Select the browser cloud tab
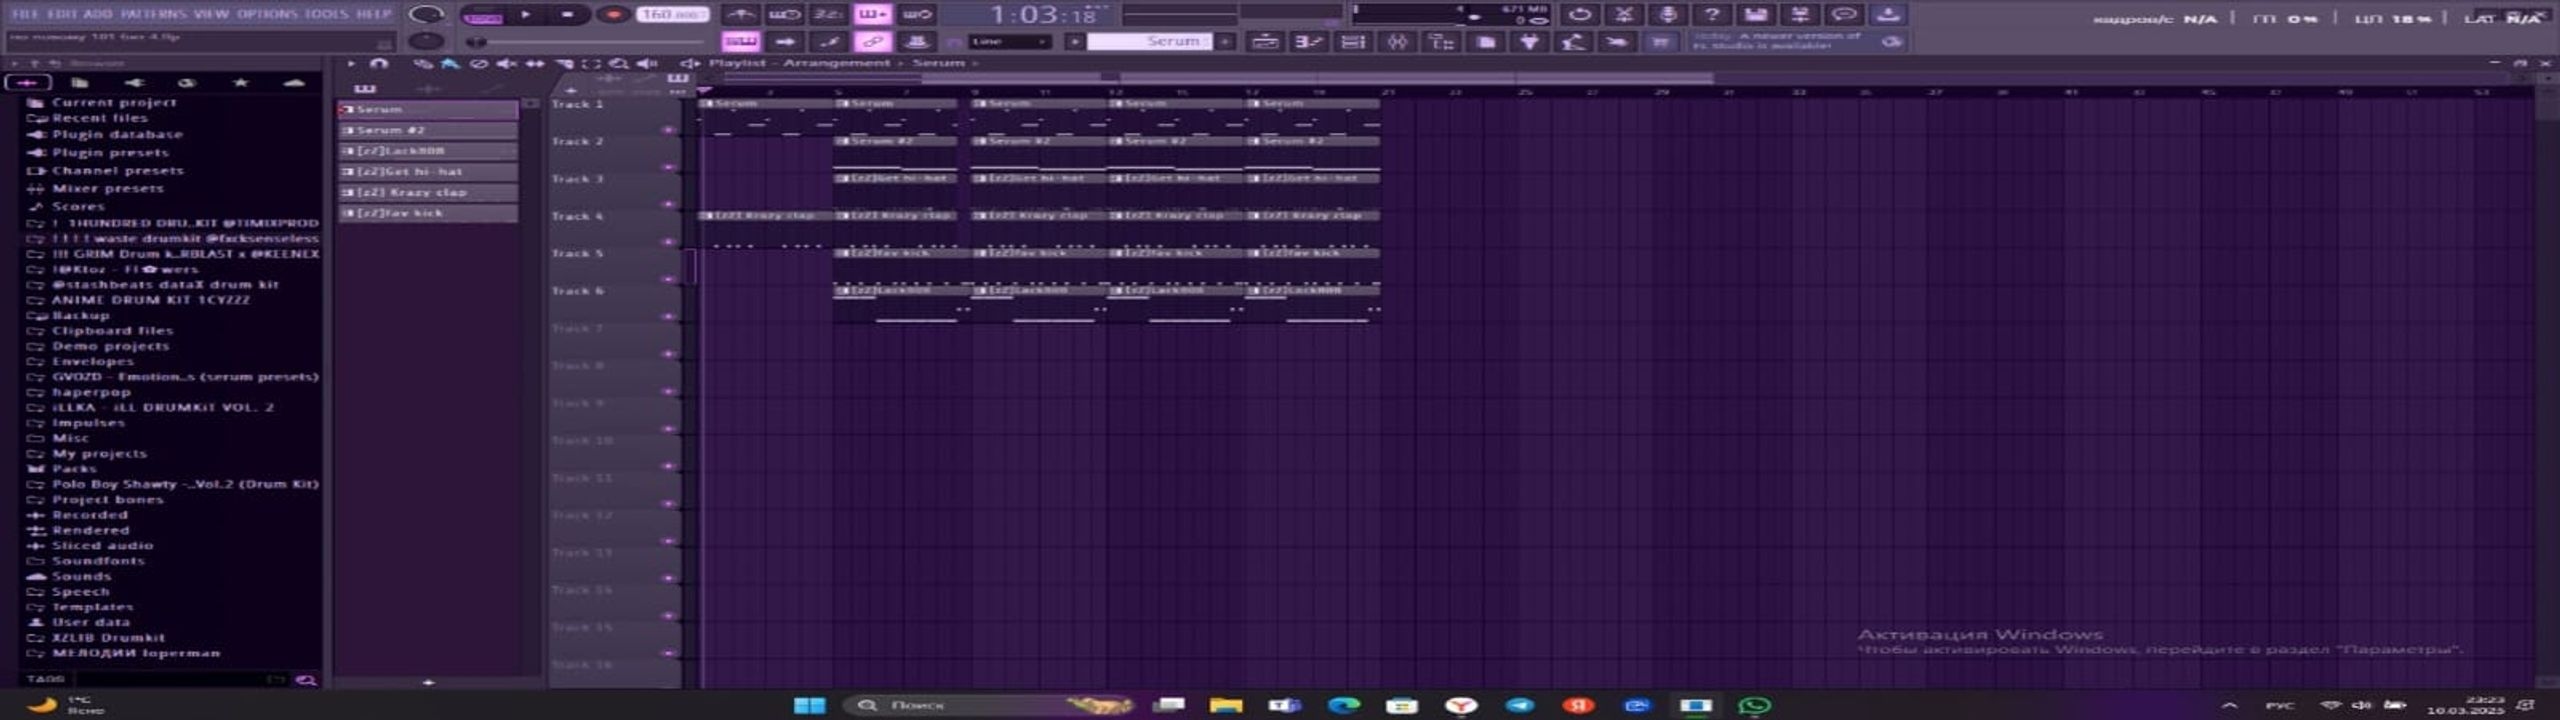Viewport: 2560px width, 720px height. pyautogui.click(x=294, y=82)
